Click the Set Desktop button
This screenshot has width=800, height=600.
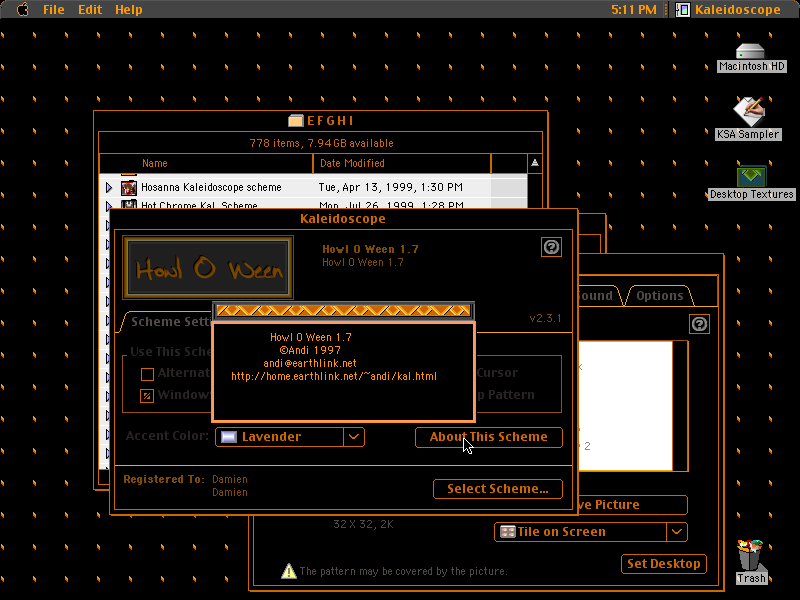664,564
